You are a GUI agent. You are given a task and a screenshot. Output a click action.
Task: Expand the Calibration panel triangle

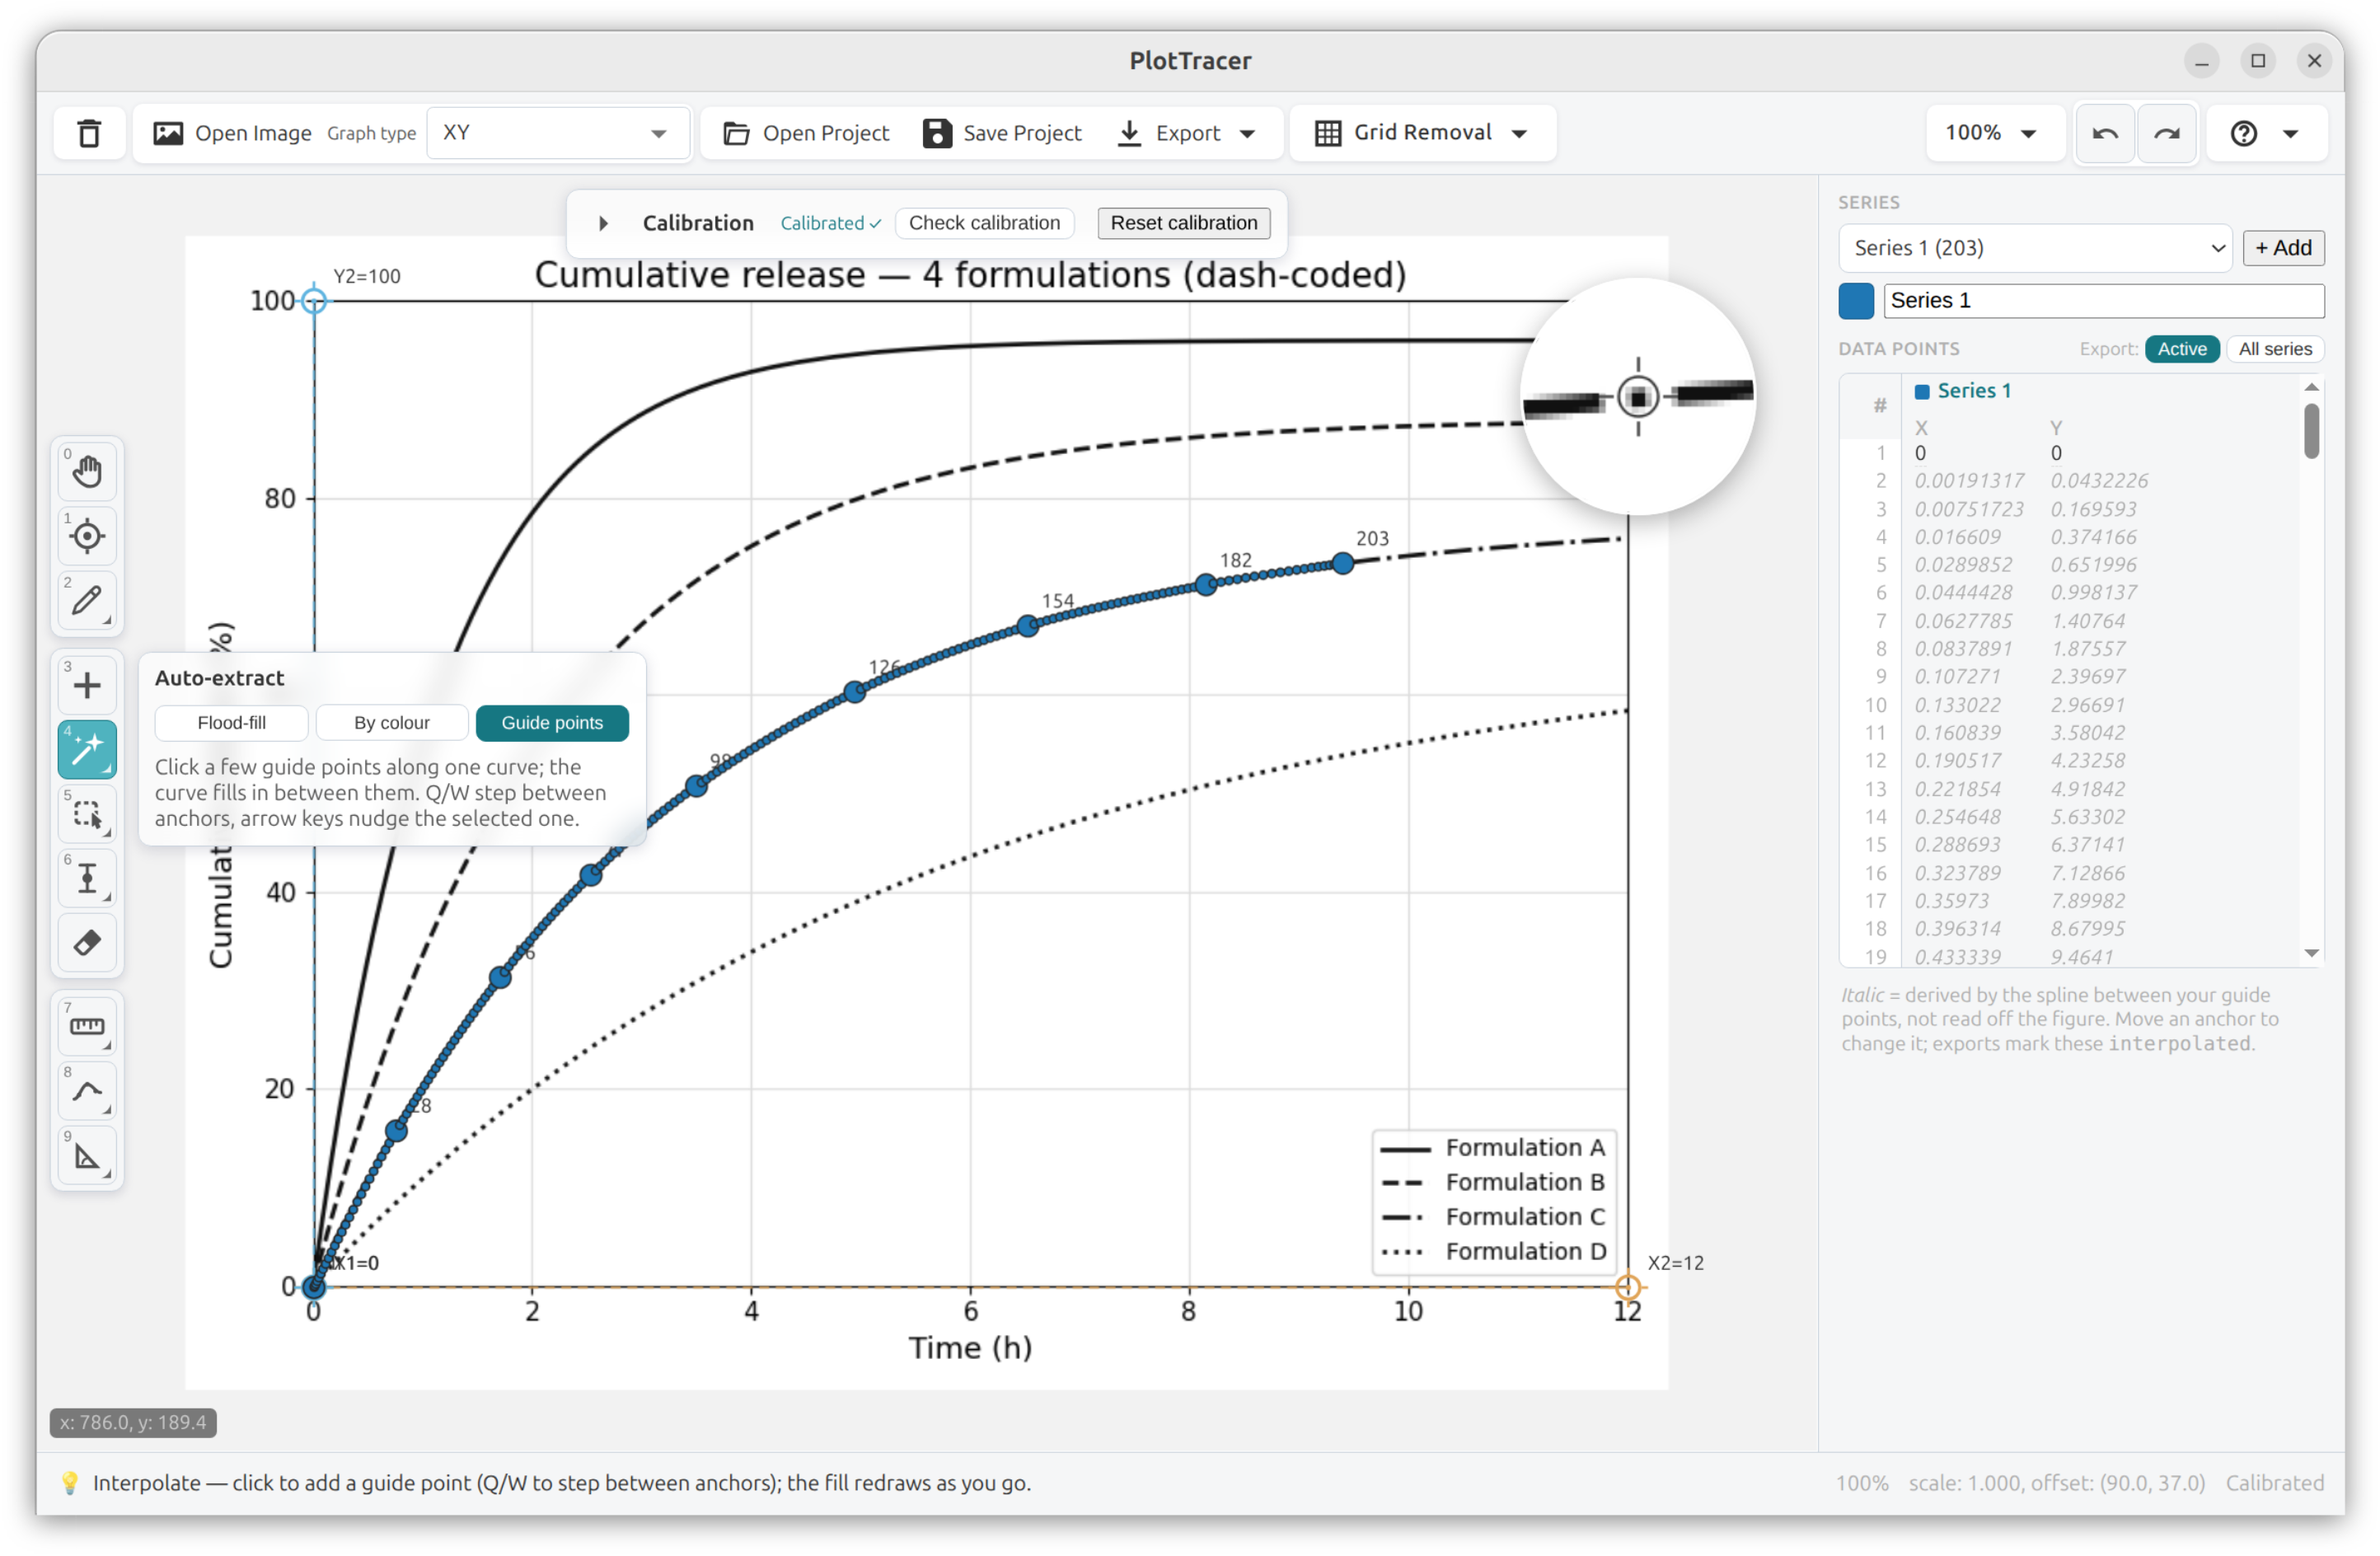[603, 223]
